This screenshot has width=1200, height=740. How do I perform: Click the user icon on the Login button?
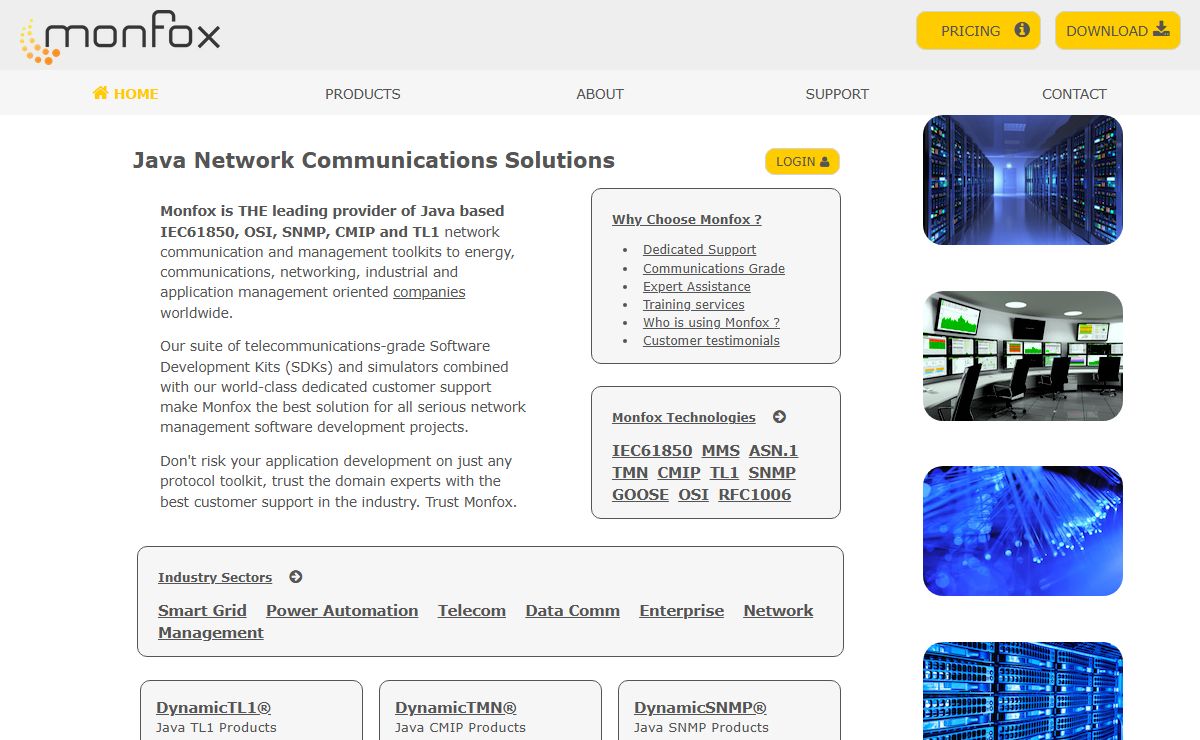[824, 162]
